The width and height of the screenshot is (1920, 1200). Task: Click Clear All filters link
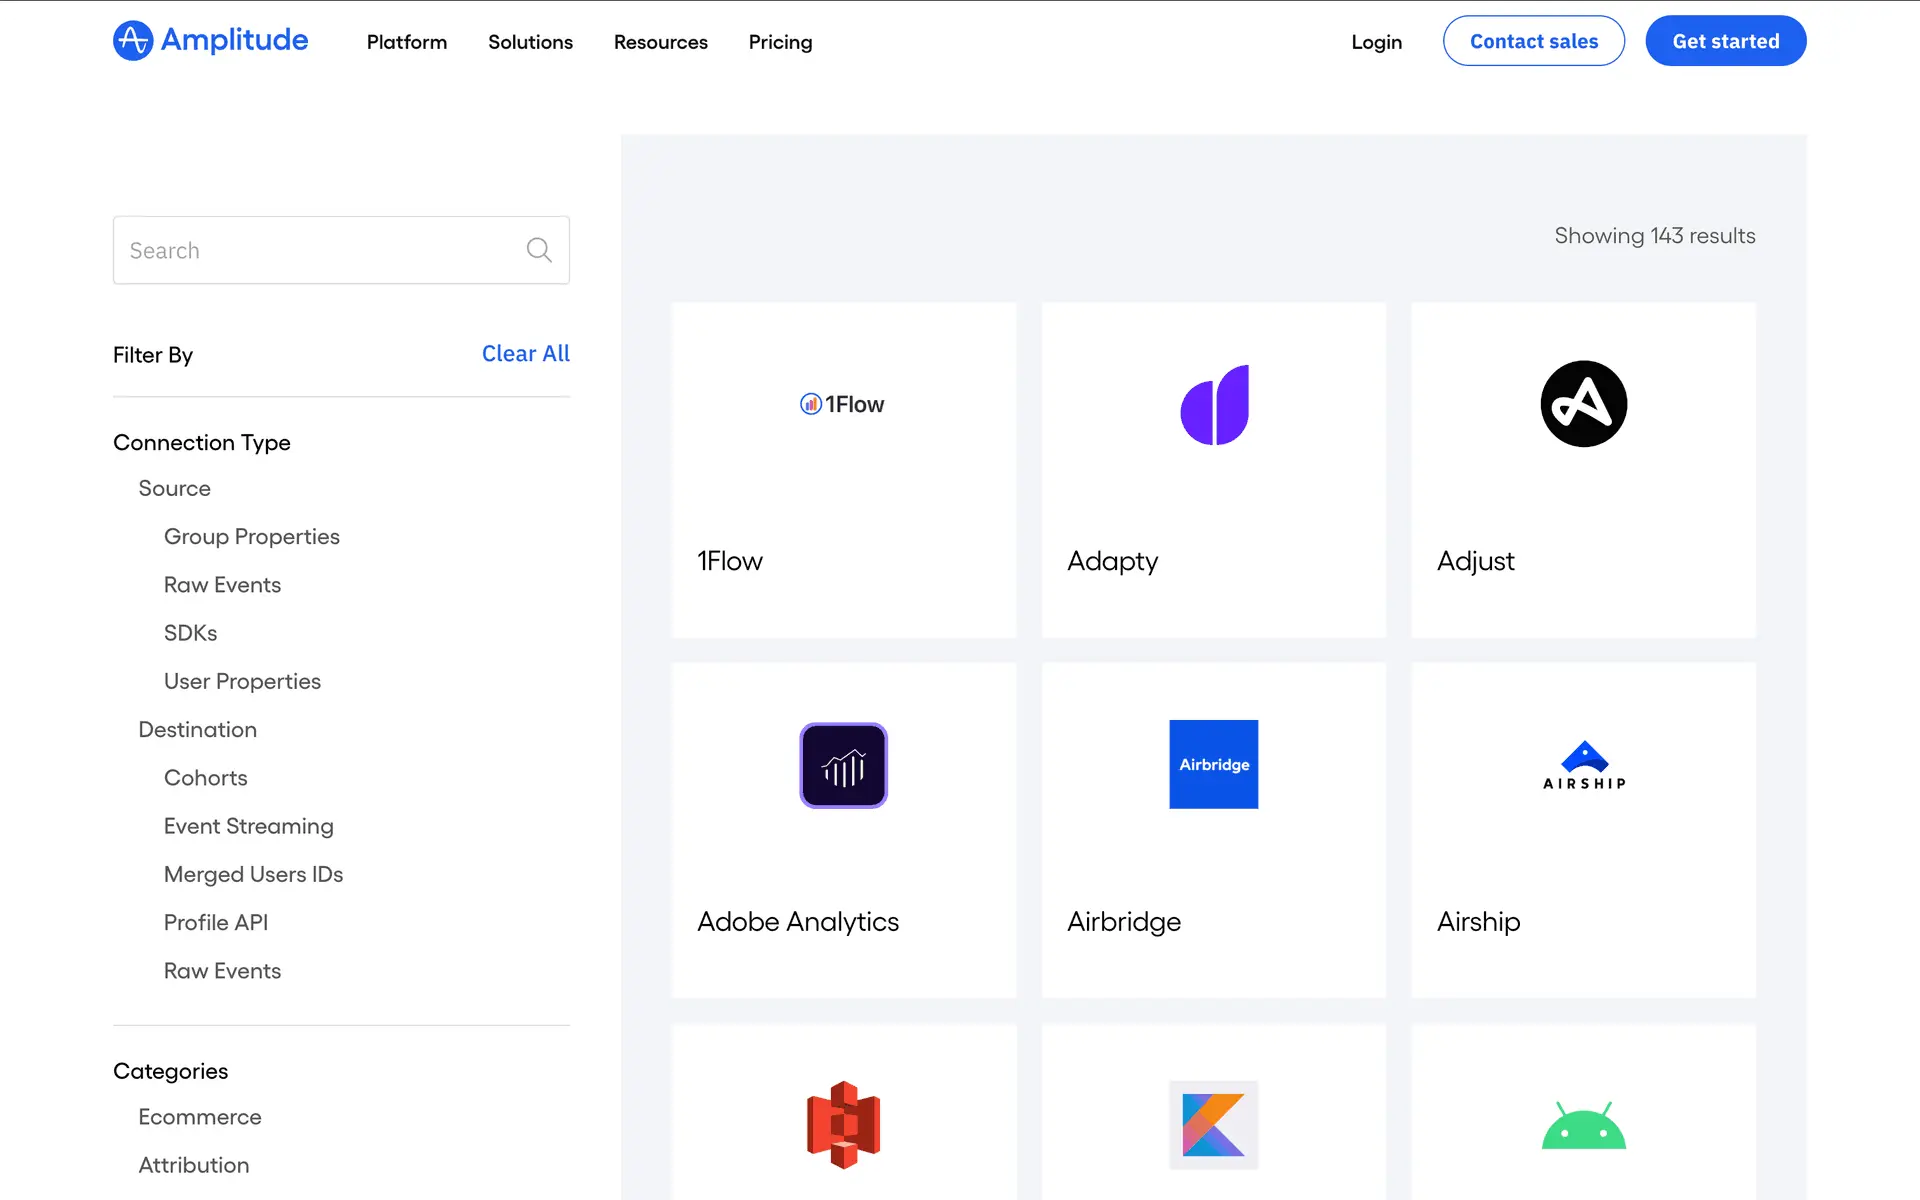[x=525, y=354]
